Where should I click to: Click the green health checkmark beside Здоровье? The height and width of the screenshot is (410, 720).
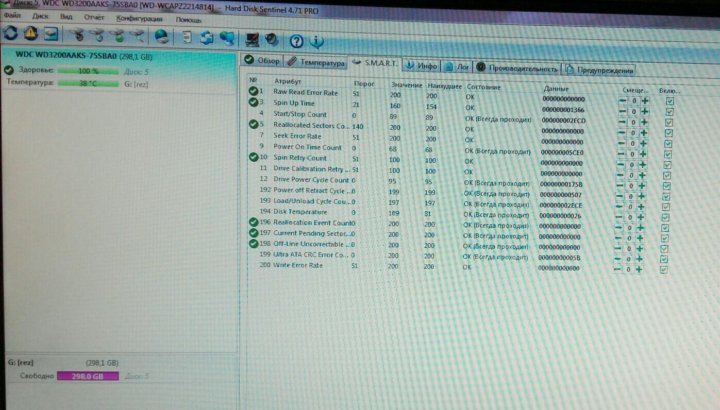point(9,70)
